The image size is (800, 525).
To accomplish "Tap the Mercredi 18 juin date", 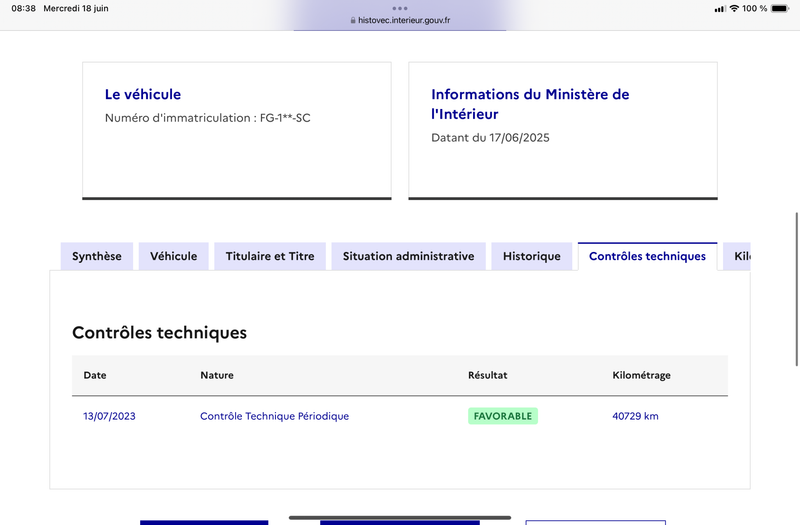I will click(x=76, y=8).
